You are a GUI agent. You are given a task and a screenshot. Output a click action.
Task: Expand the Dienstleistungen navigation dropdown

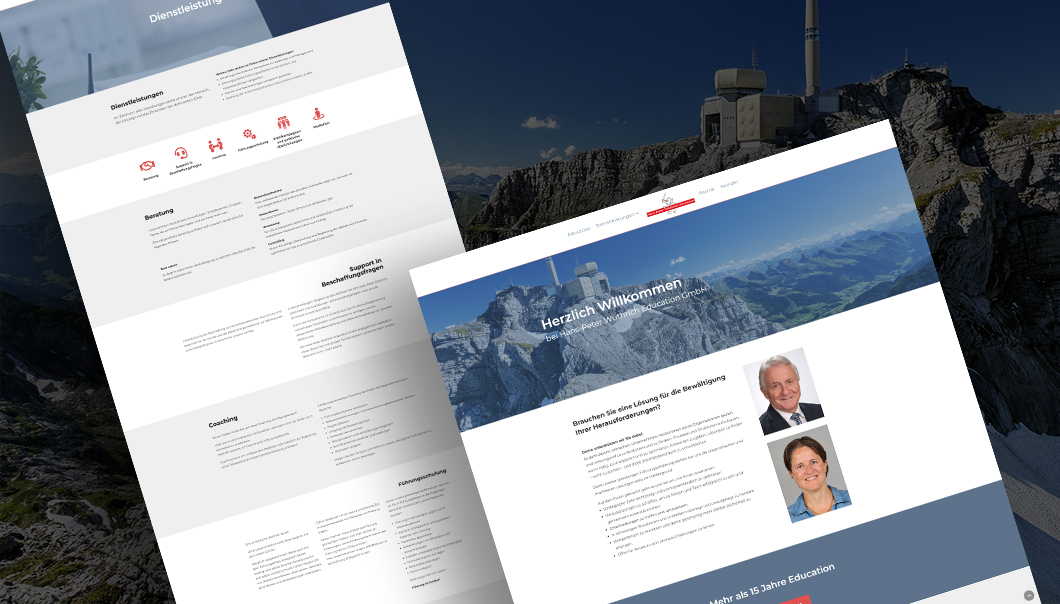click(617, 218)
